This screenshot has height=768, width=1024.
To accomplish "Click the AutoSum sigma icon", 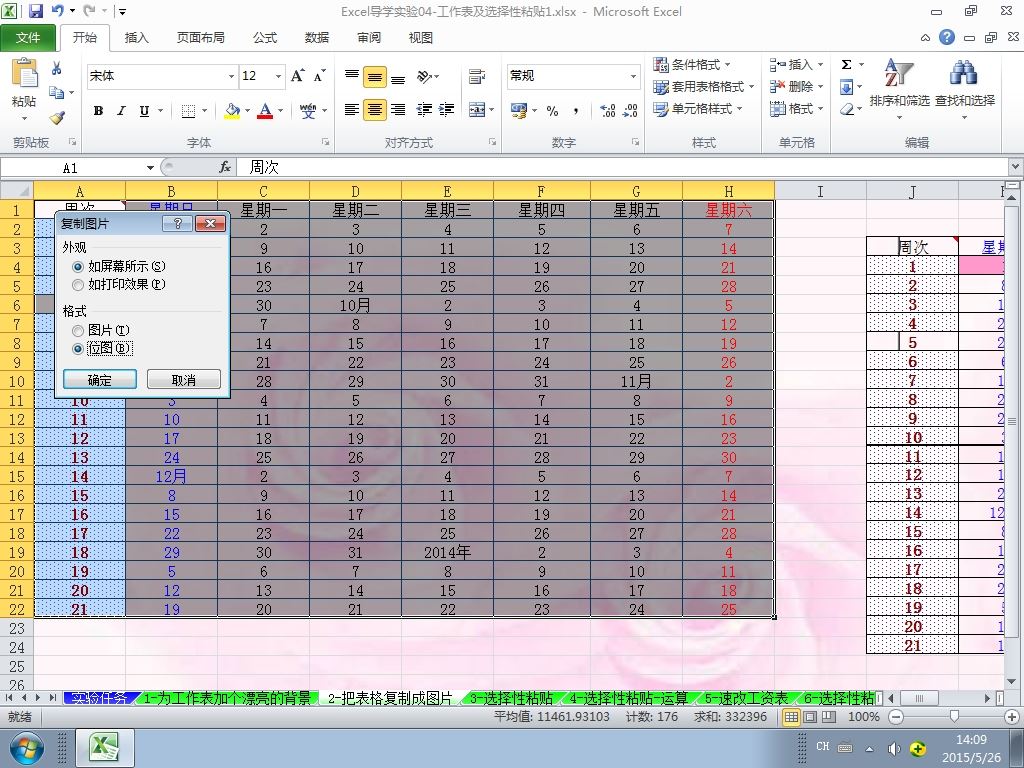I will click(x=846, y=64).
